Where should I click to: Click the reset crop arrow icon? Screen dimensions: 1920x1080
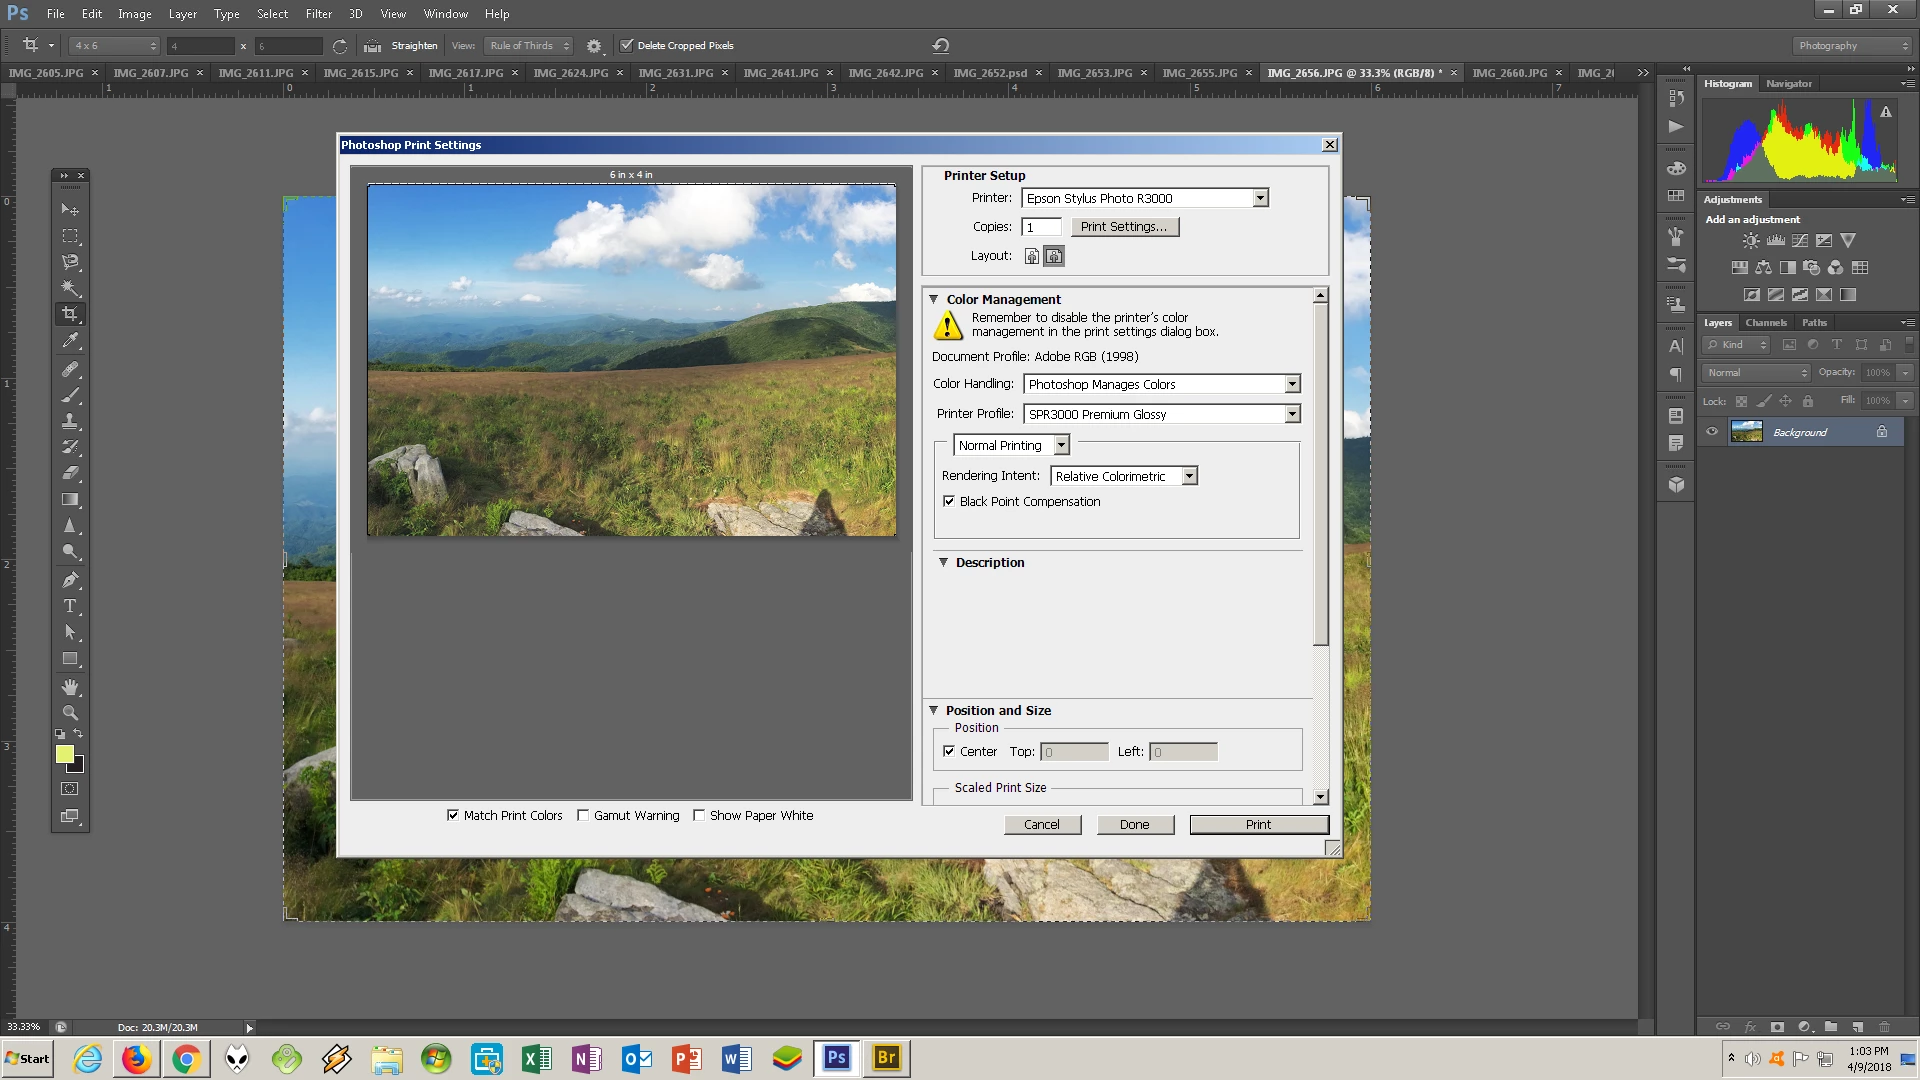[x=940, y=46]
